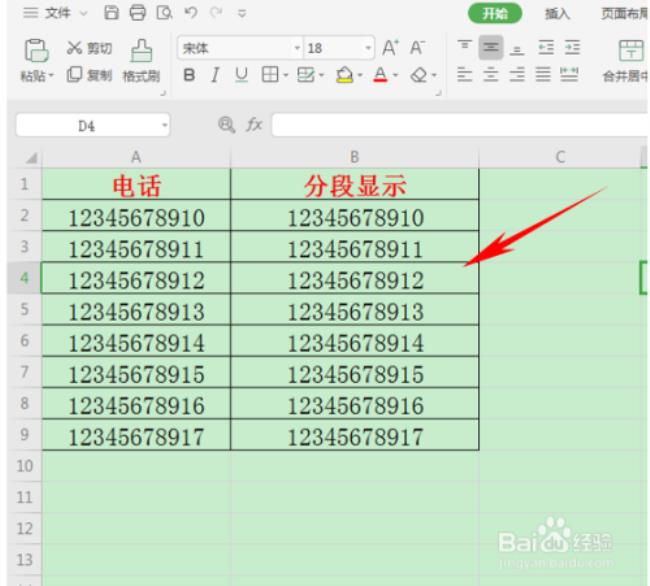Open Print Preview icon
Viewport: 650px width, 586px height.
[164, 13]
